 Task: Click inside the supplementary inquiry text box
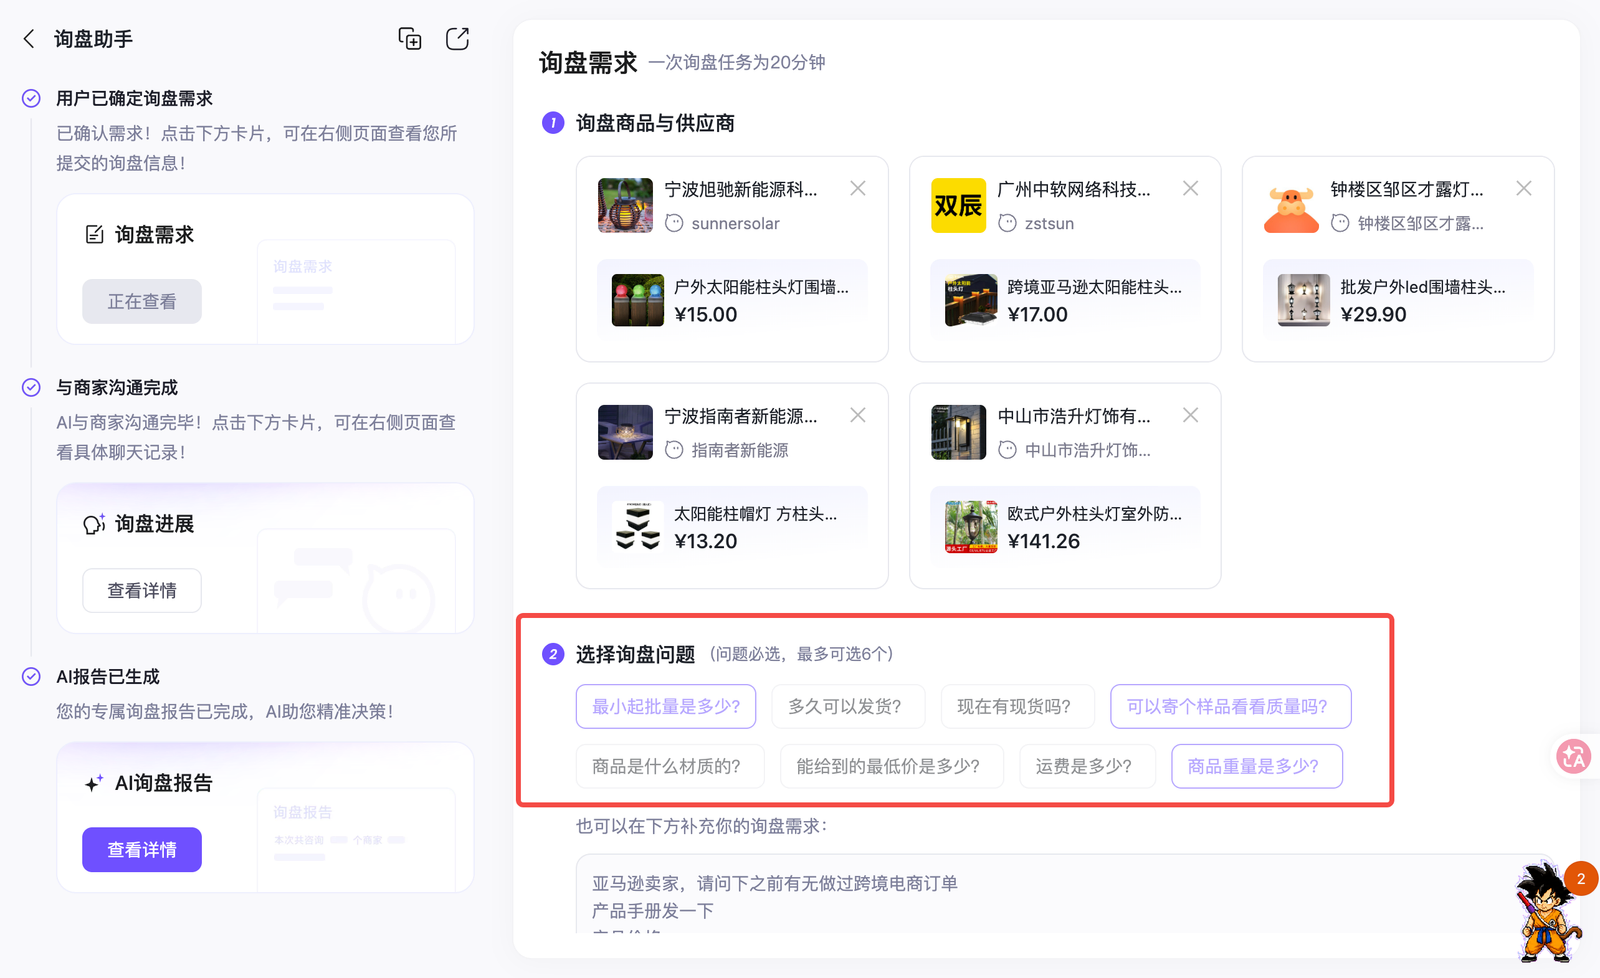1060,895
